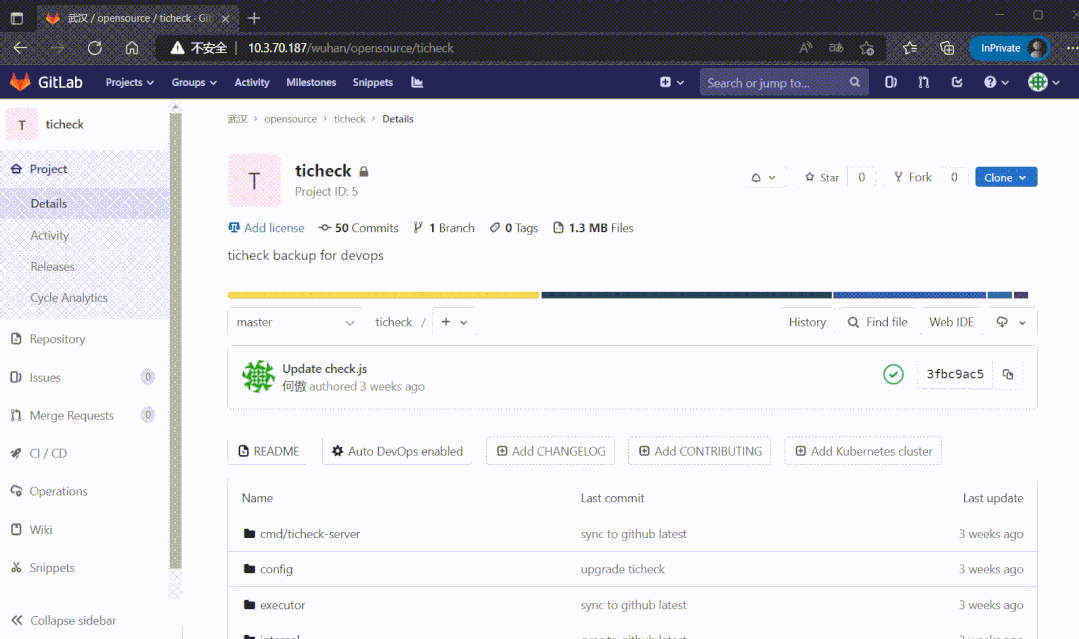1079x639 pixels.
Task: Star the ticheck project
Action: coord(822,177)
